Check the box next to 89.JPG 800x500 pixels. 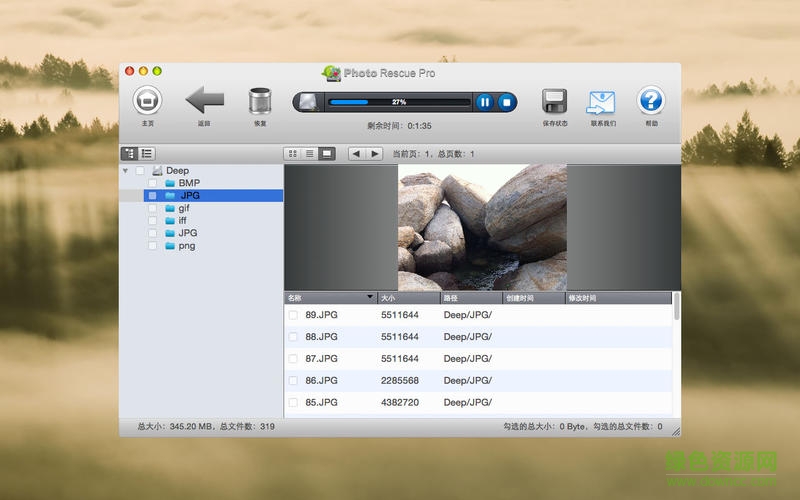pyautogui.click(x=293, y=315)
